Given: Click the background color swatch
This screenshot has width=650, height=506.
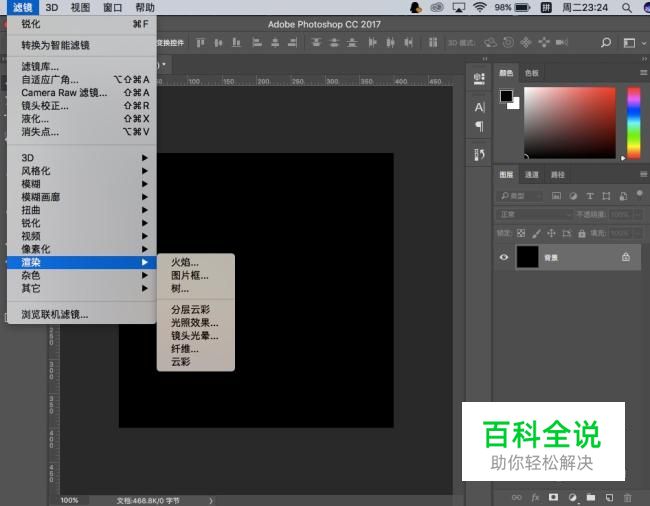Looking at the screenshot, I should (515, 105).
